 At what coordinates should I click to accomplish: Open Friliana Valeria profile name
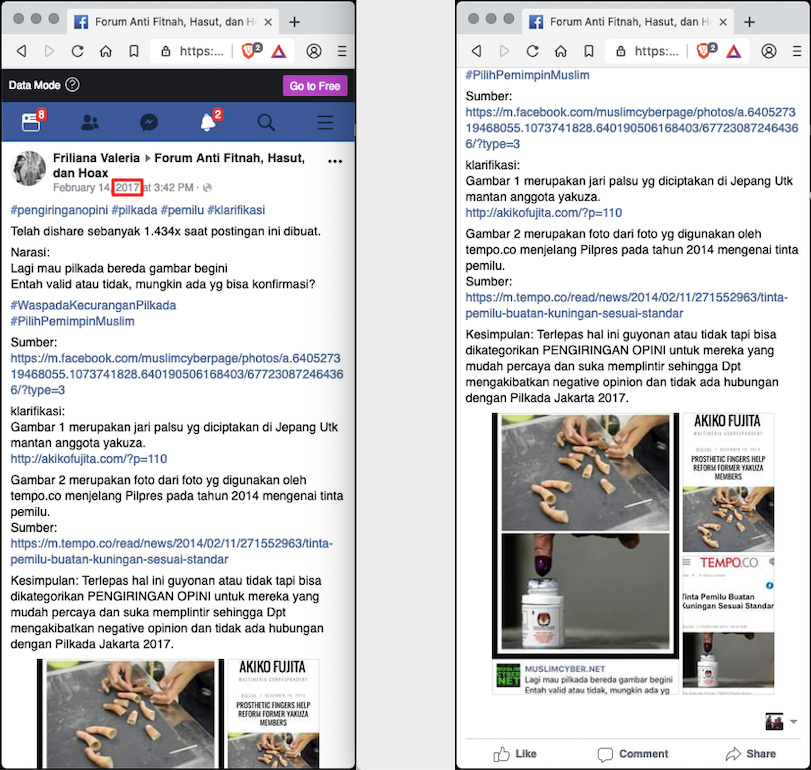tap(96, 158)
